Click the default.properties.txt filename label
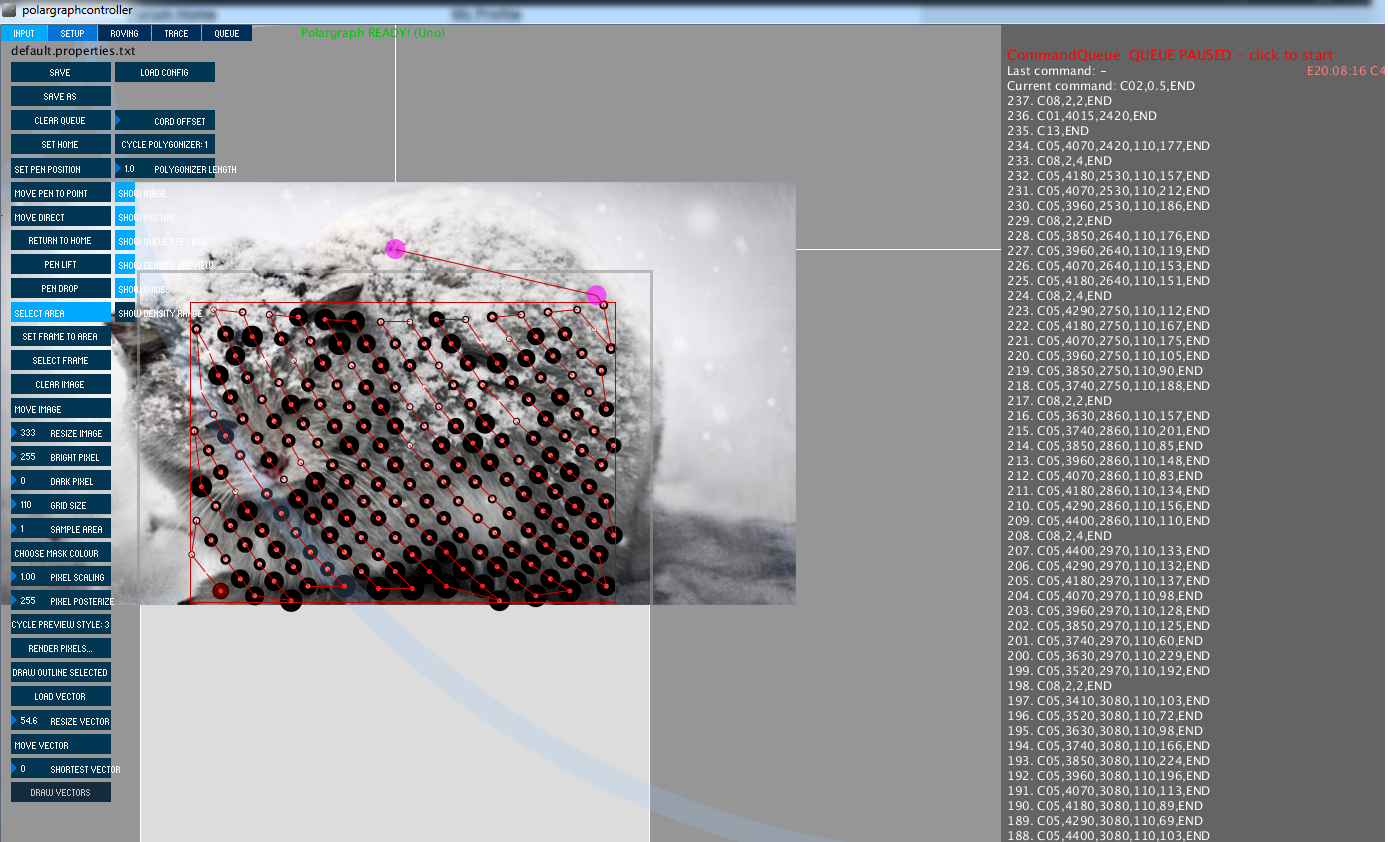The height and width of the screenshot is (842, 1388). coord(73,50)
